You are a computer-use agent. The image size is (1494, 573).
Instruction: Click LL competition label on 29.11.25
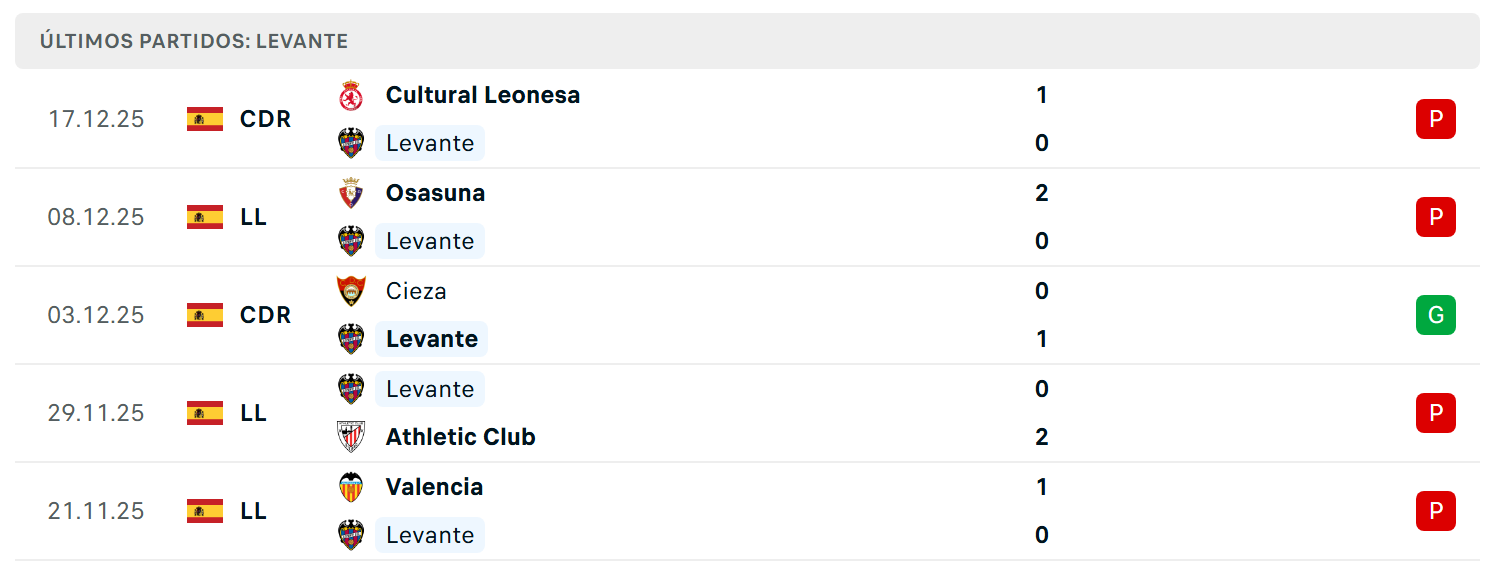(254, 413)
